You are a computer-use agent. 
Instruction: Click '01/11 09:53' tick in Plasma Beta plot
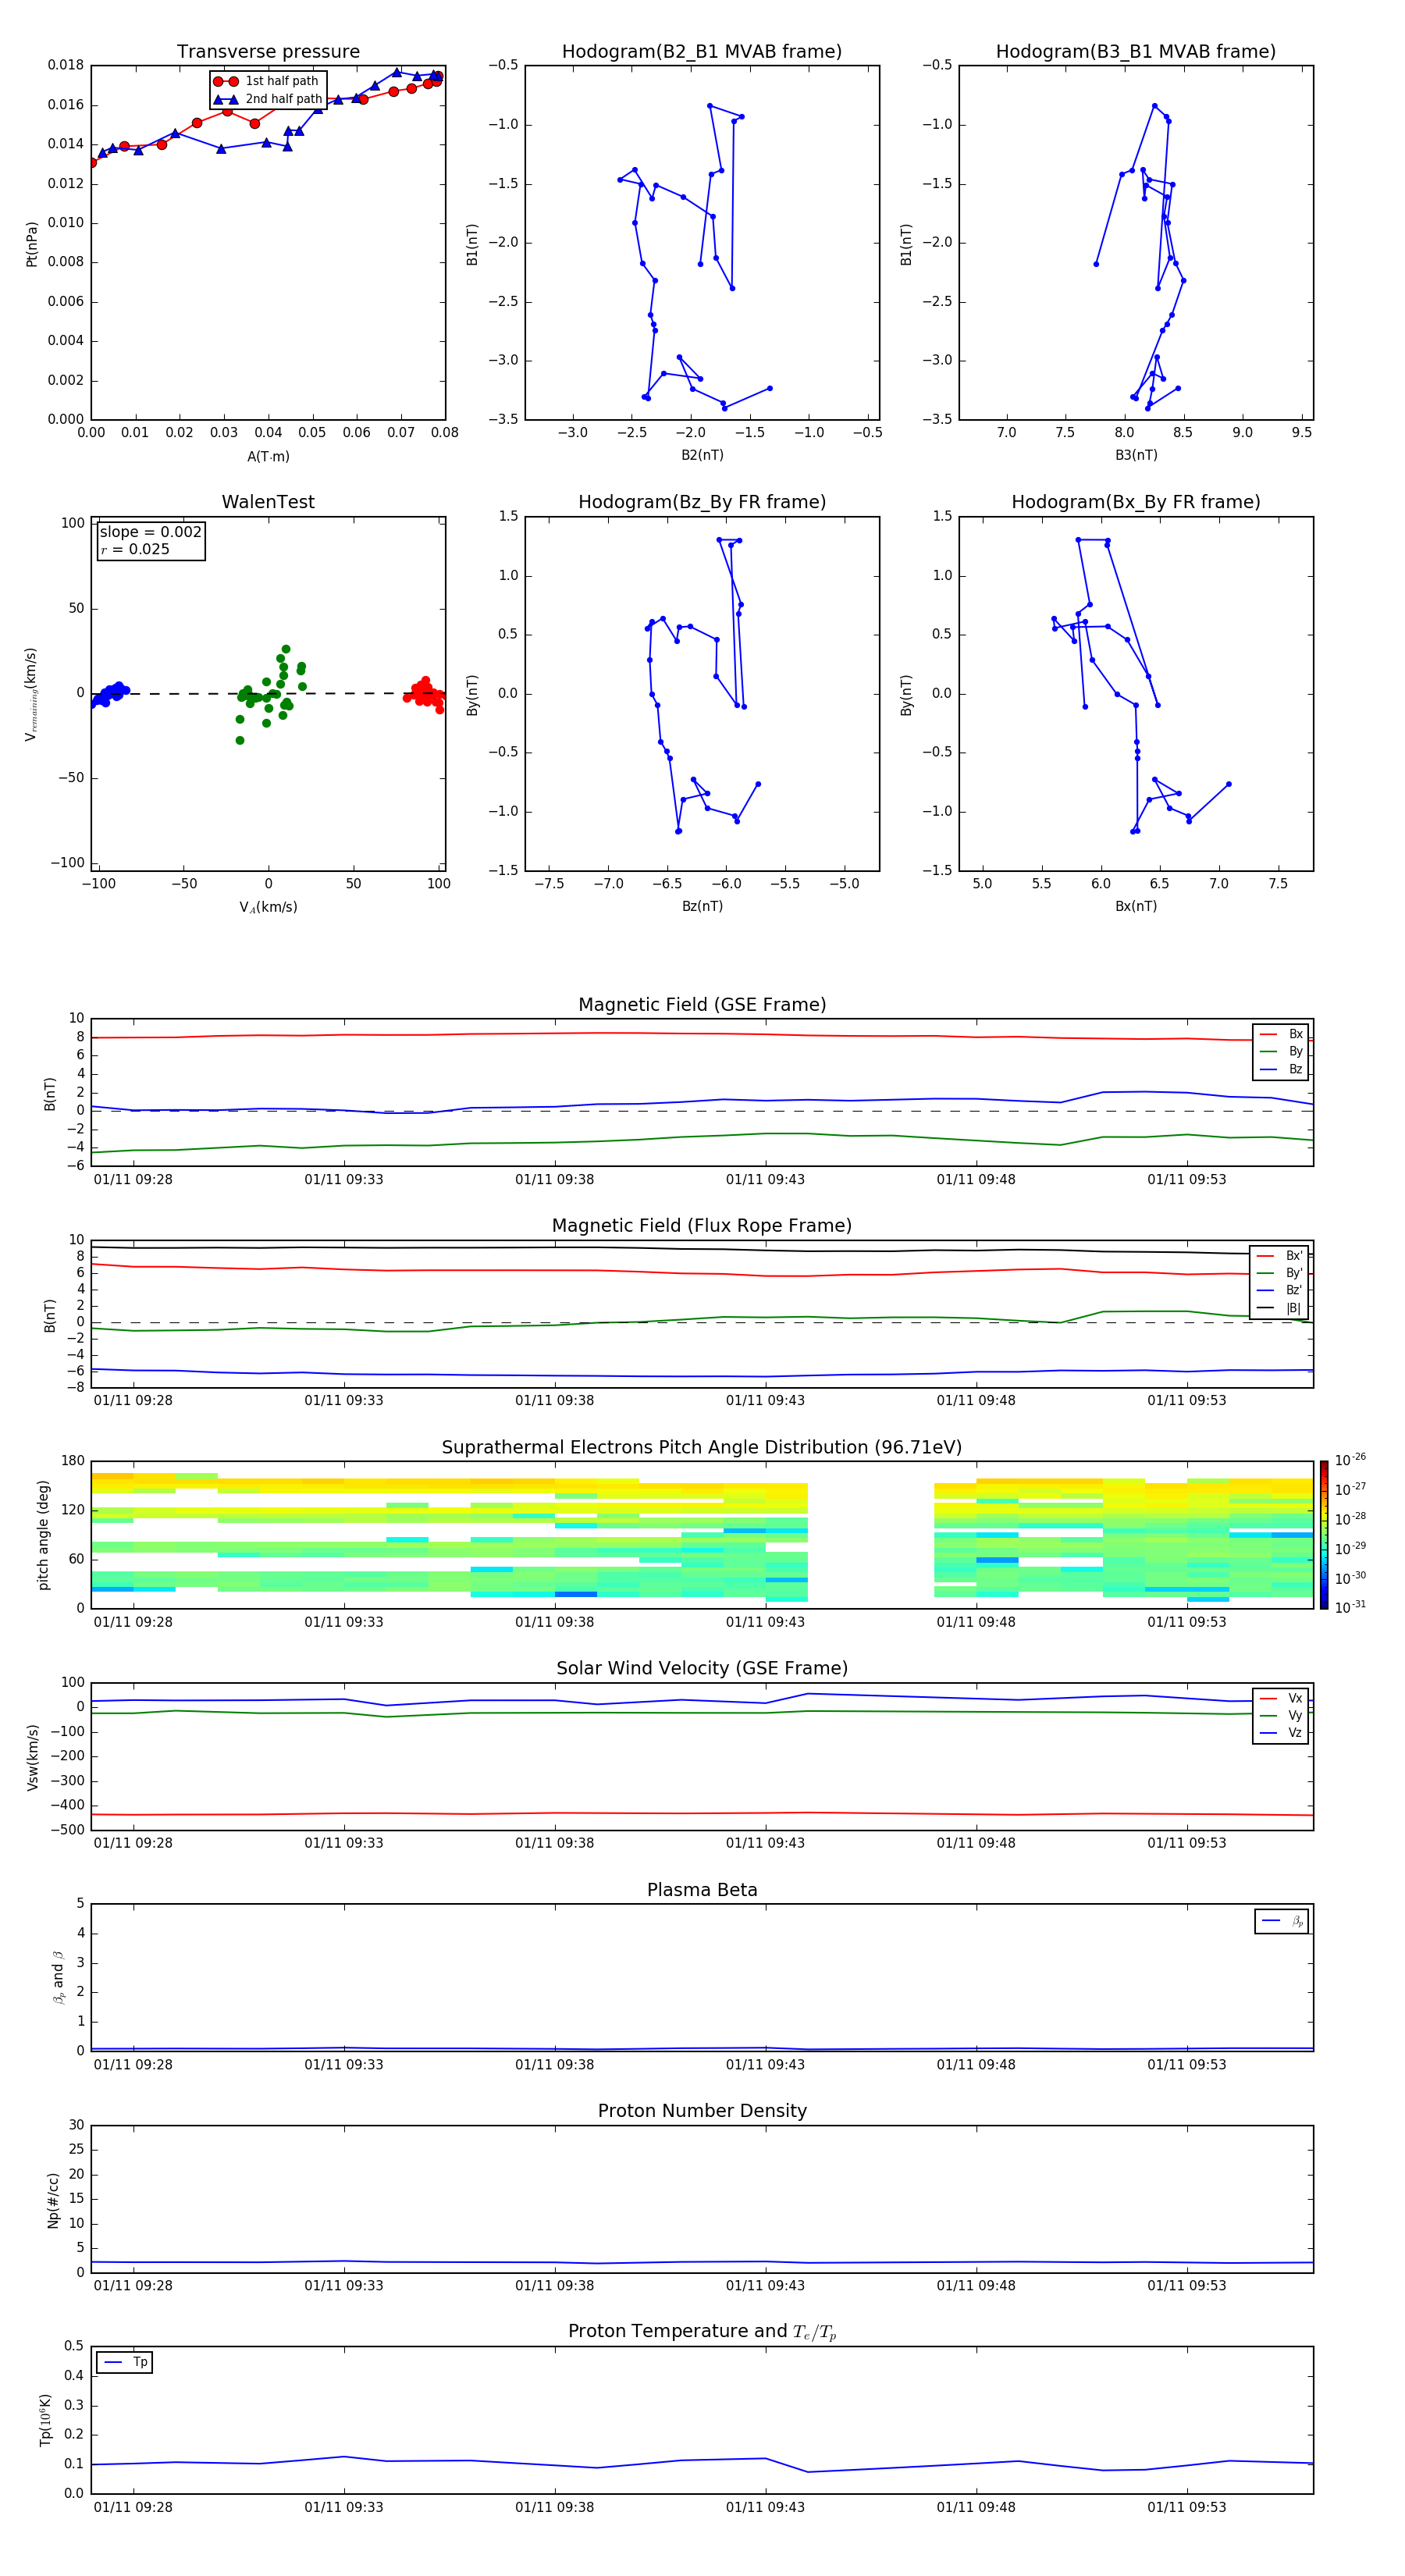tap(1186, 2064)
